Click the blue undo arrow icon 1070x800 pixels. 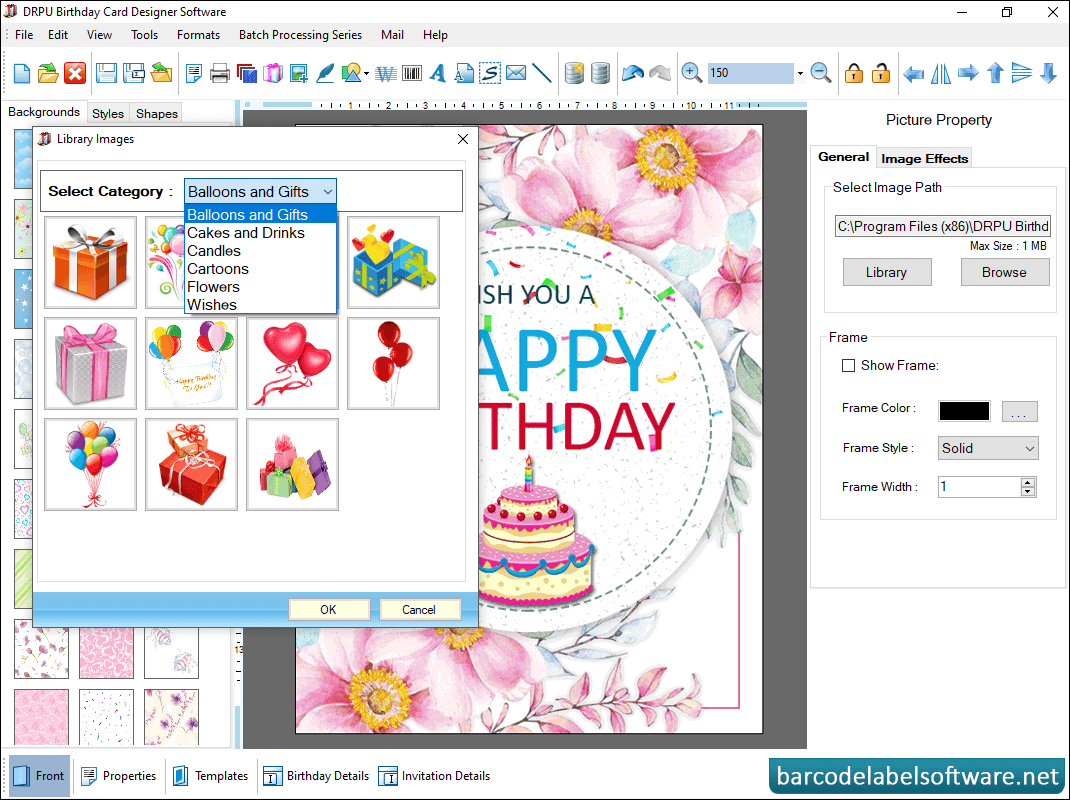633,73
